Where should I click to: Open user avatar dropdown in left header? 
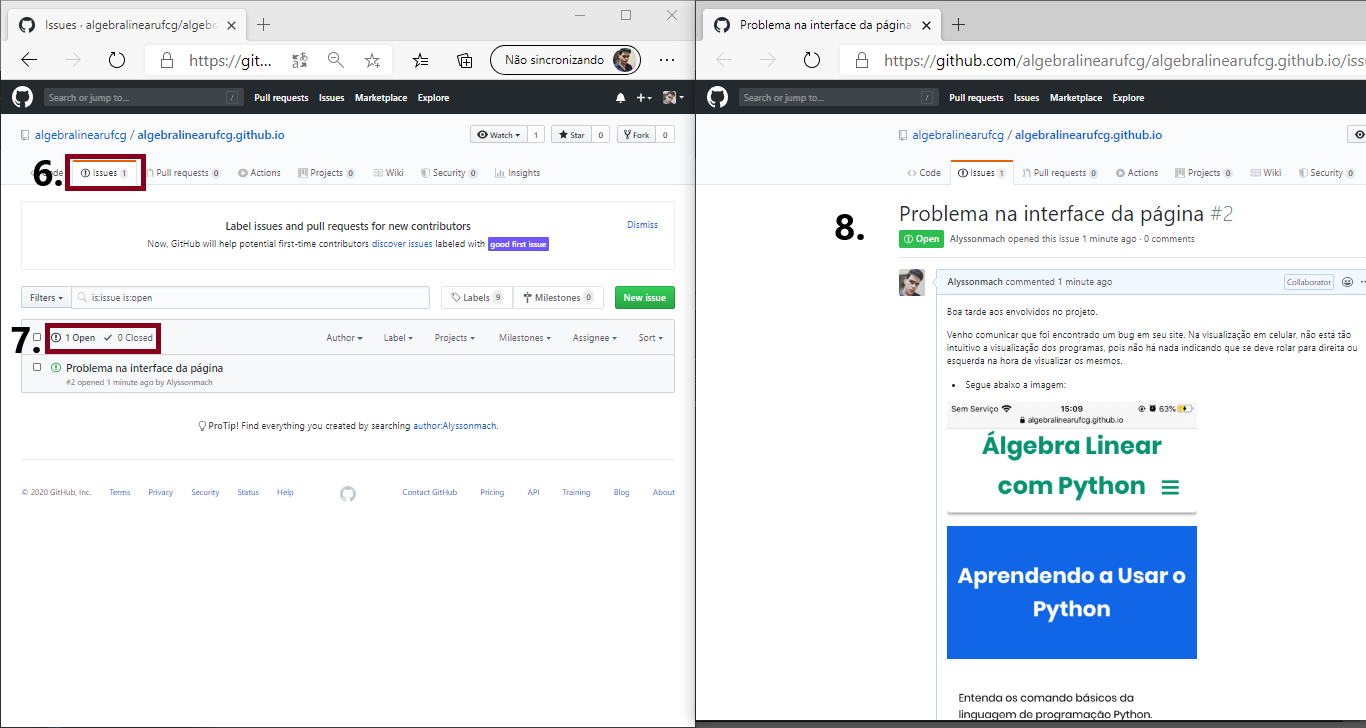click(673, 98)
